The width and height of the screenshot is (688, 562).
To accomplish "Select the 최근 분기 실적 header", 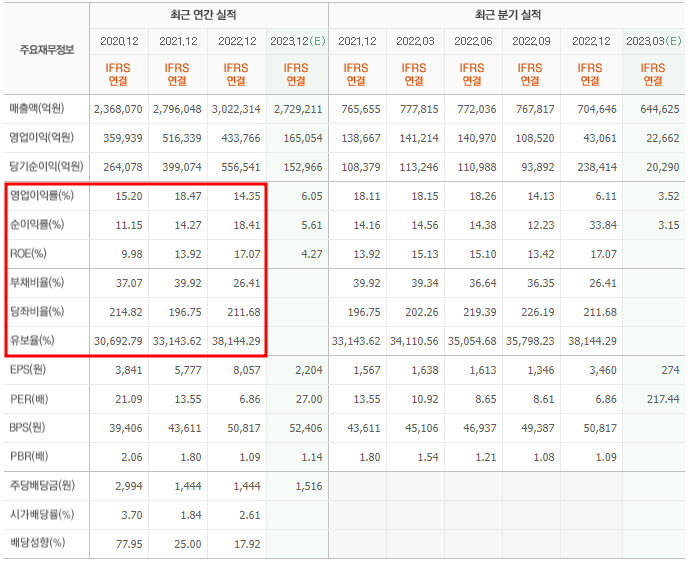I will click(x=508, y=15).
